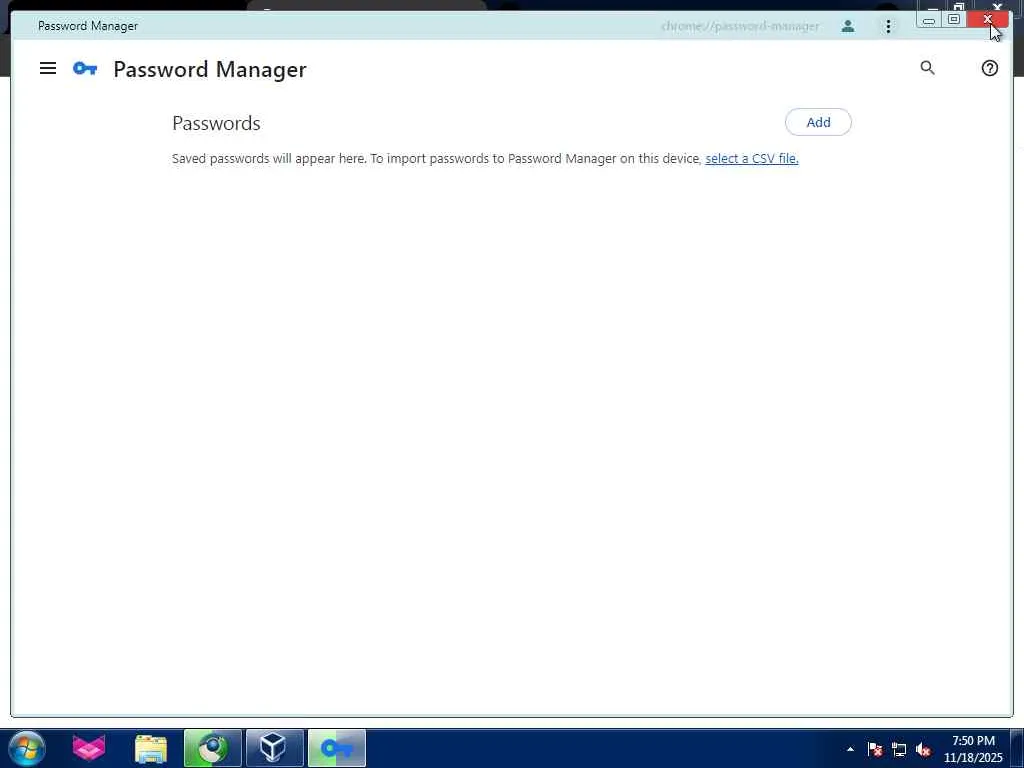Click the Add password button

(x=818, y=122)
